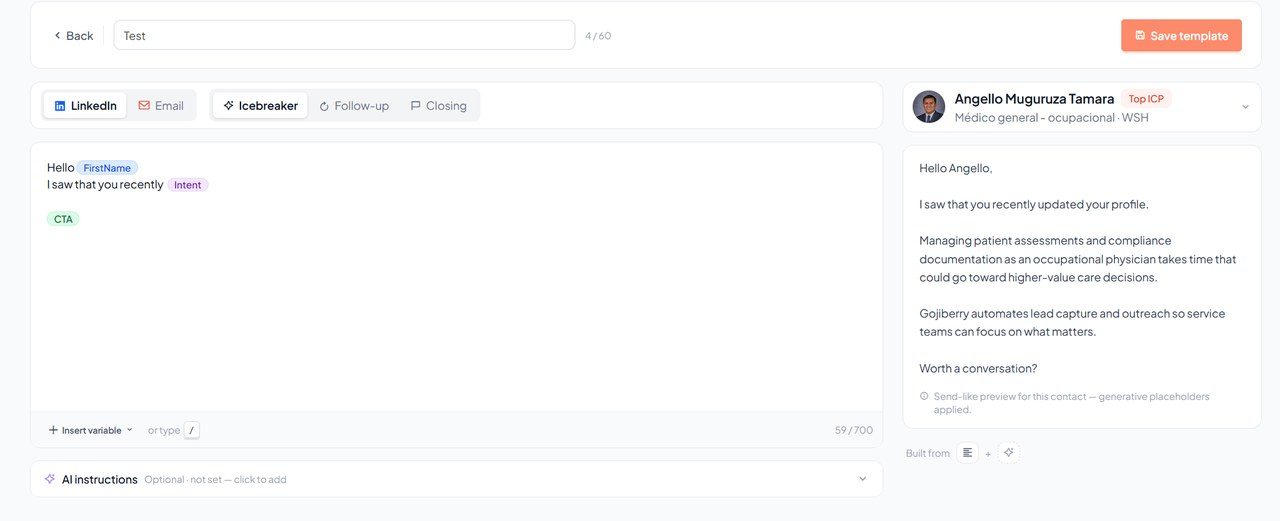Click the 59 / 700 character counter
This screenshot has height=521, width=1280.
[x=854, y=430]
